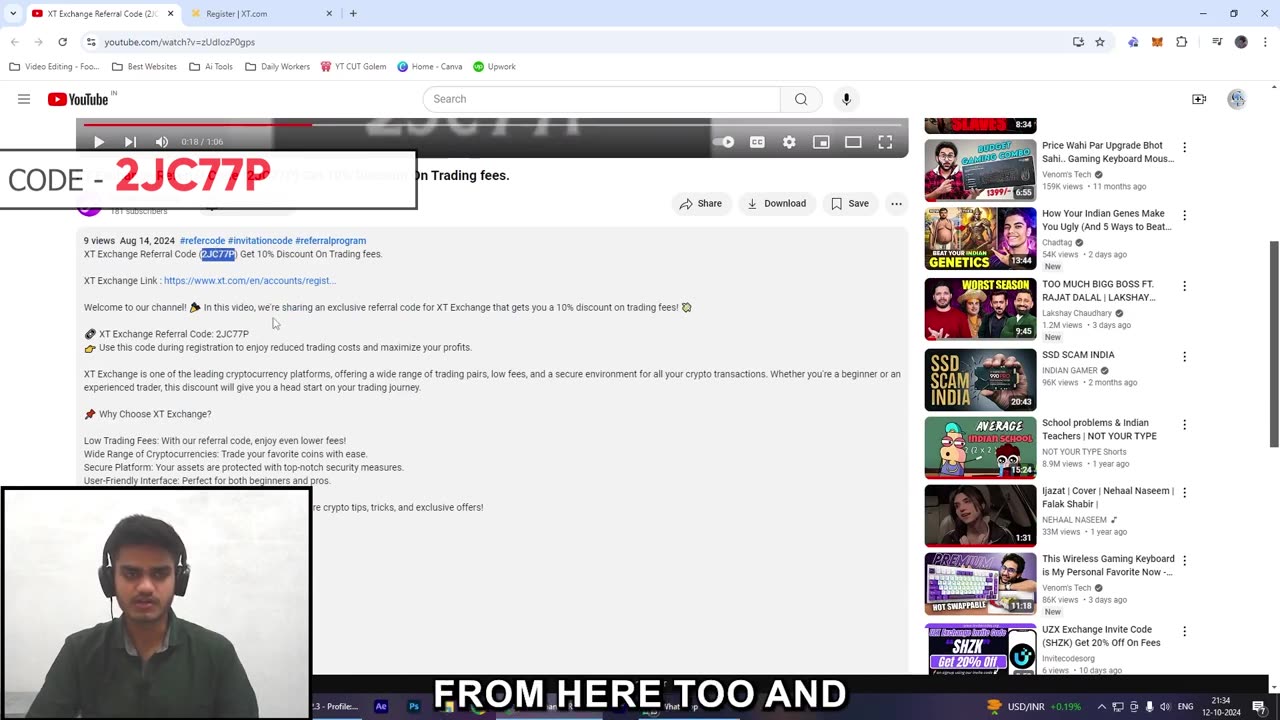Skip to next video with the Next button
This screenshot has width=1280, height=720.
130,142
